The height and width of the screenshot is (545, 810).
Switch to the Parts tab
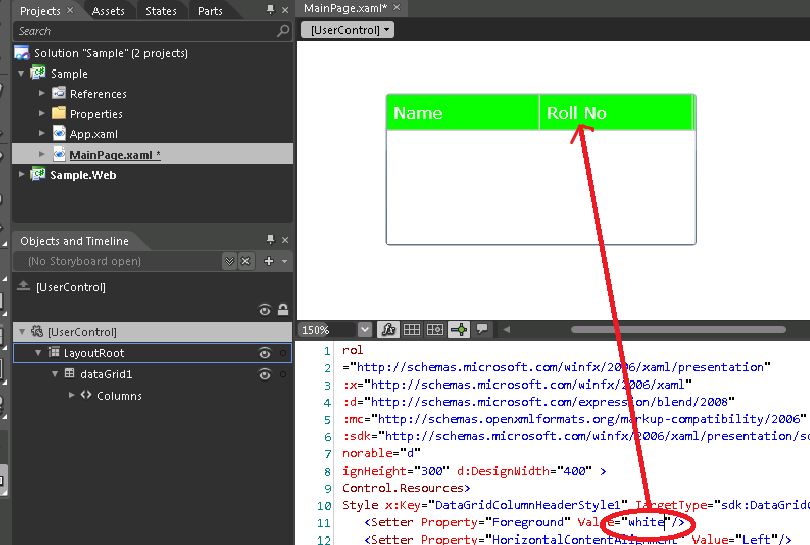pos(210,11)
